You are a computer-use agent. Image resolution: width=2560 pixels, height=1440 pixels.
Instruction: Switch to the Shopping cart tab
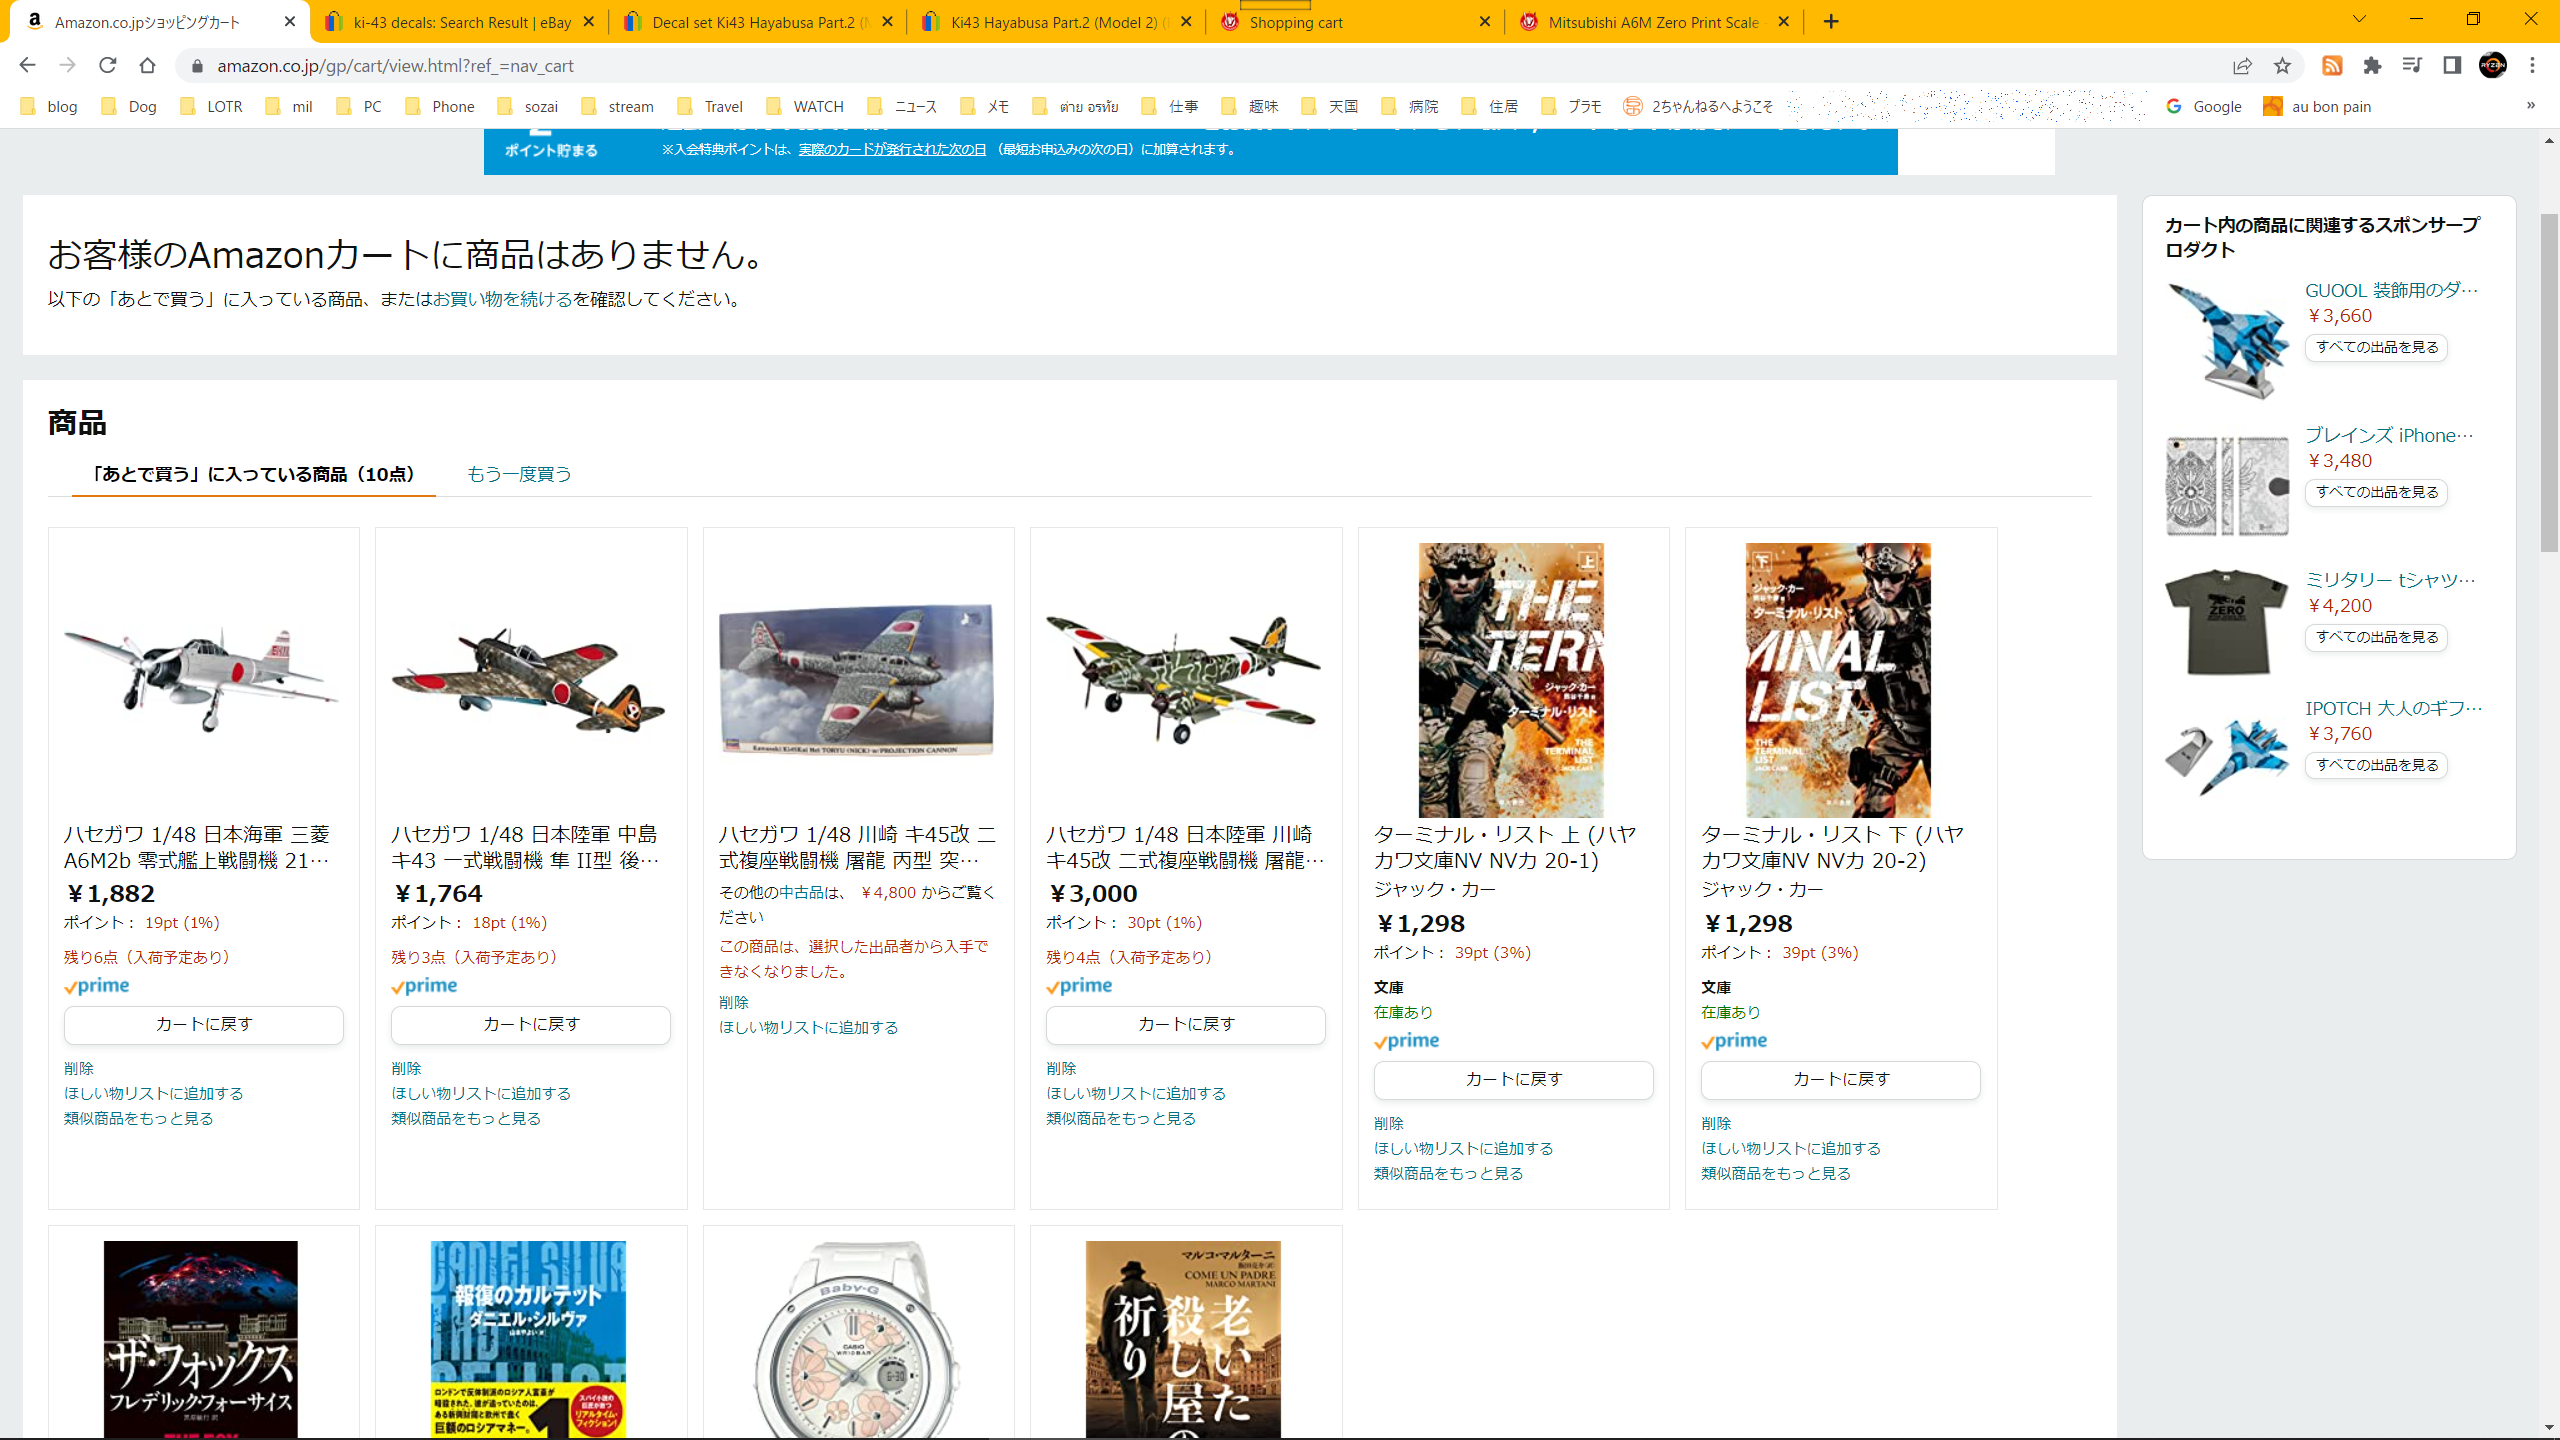pyautogui.click(x=1355, y=21)
